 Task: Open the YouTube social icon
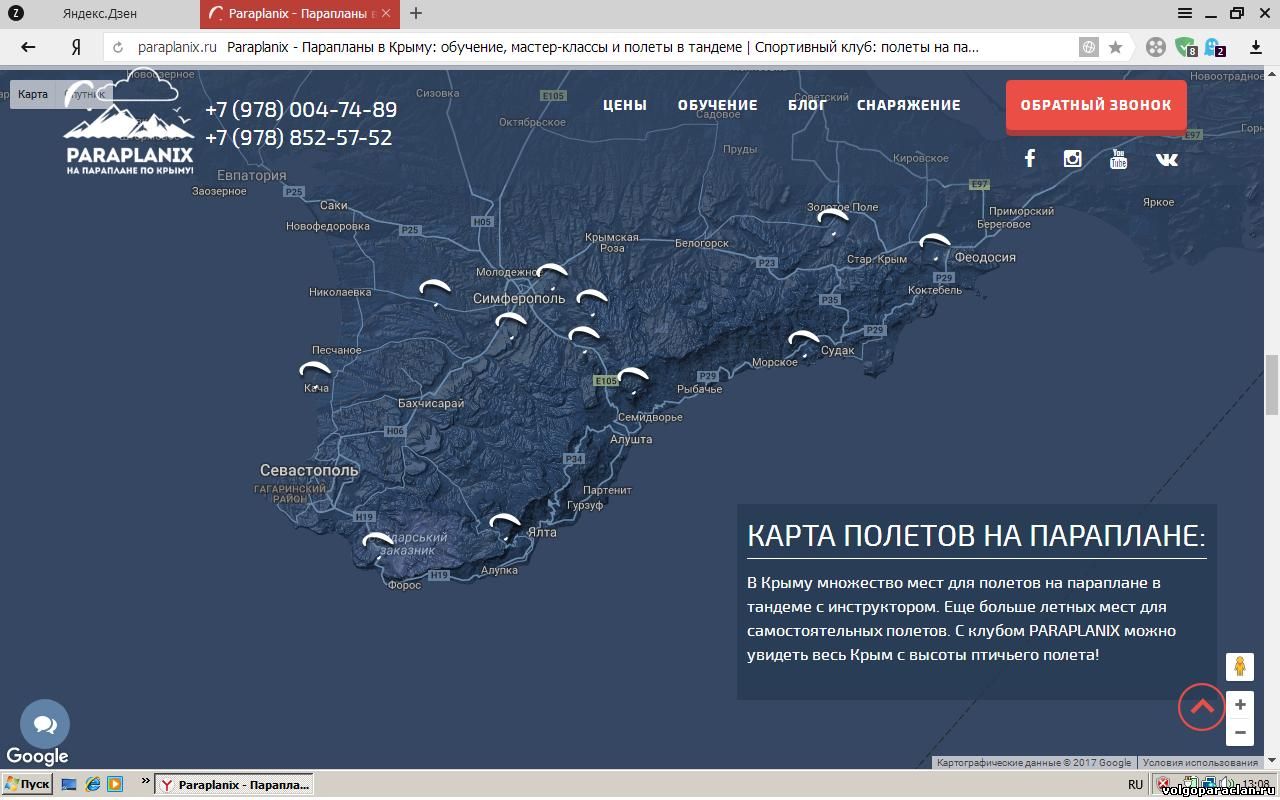coord(1118,159)
